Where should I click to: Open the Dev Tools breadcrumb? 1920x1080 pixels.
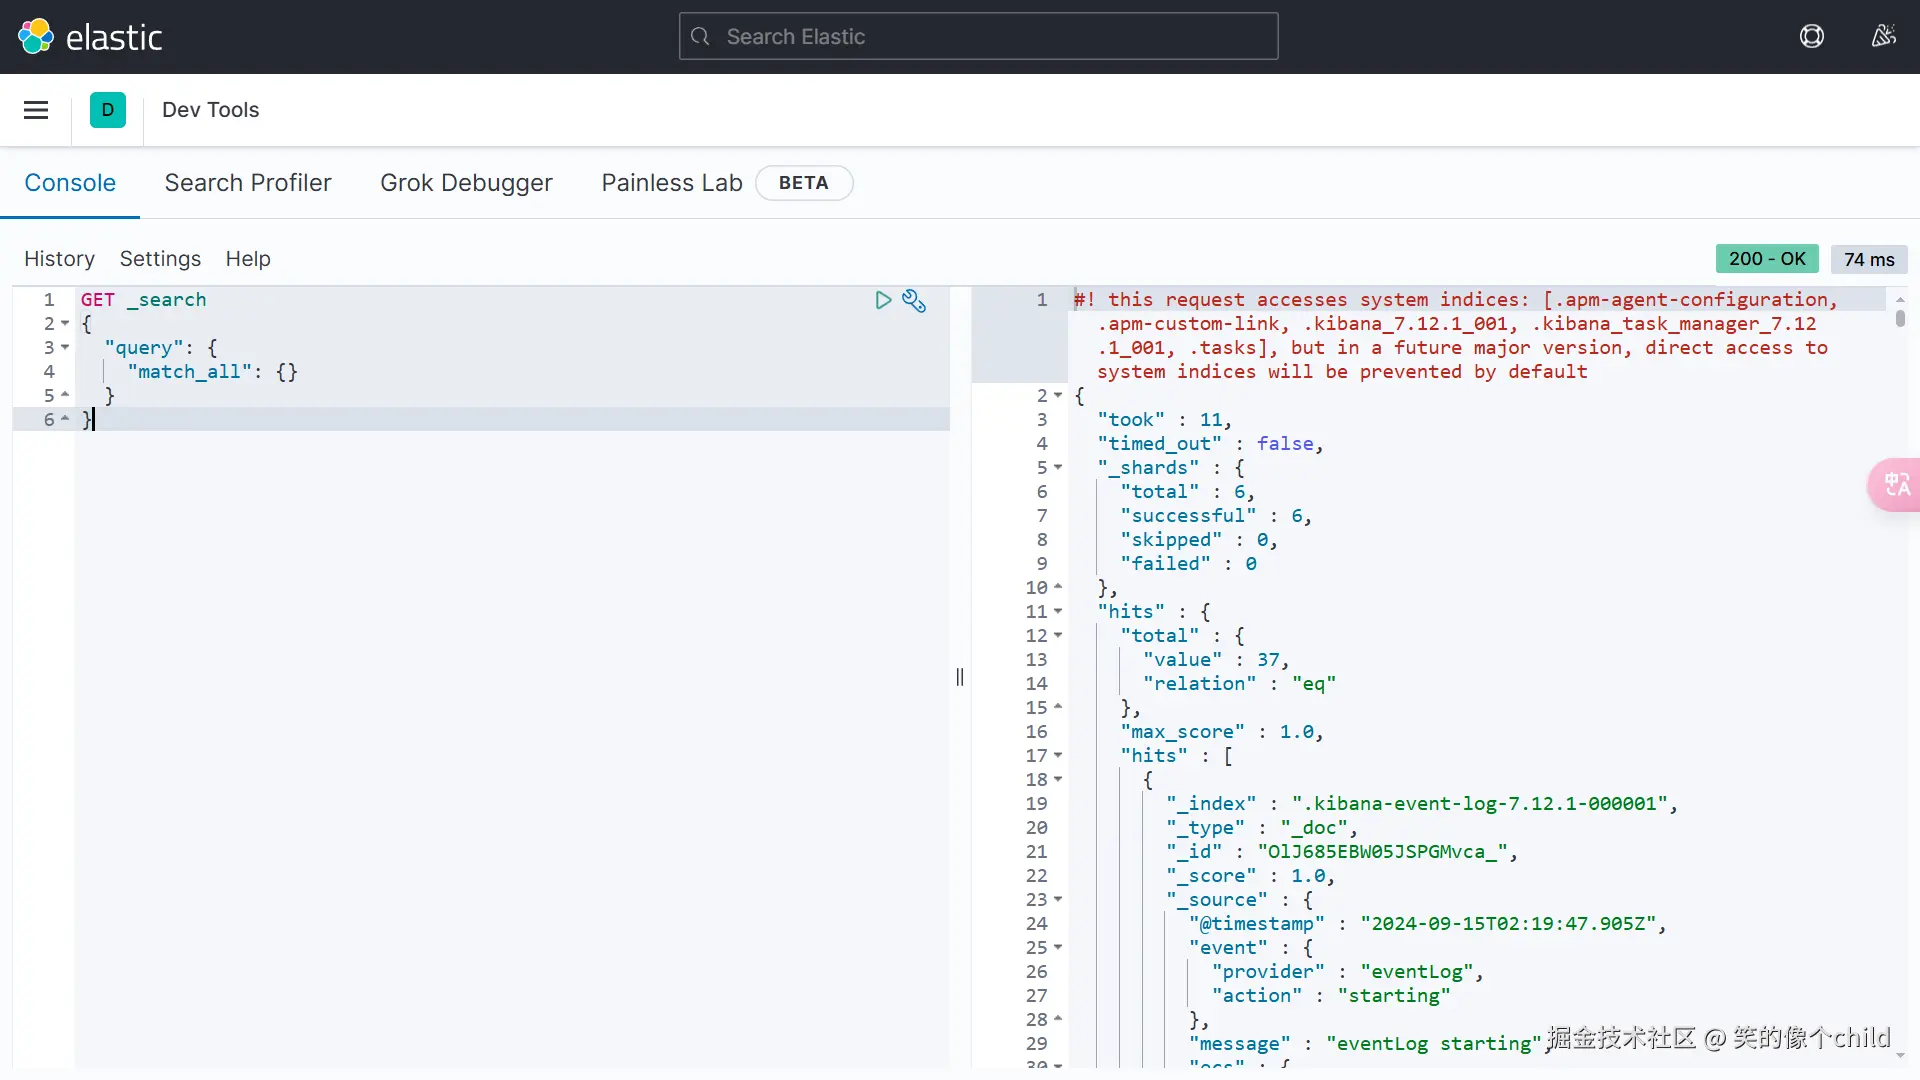(x=211, y=110)
